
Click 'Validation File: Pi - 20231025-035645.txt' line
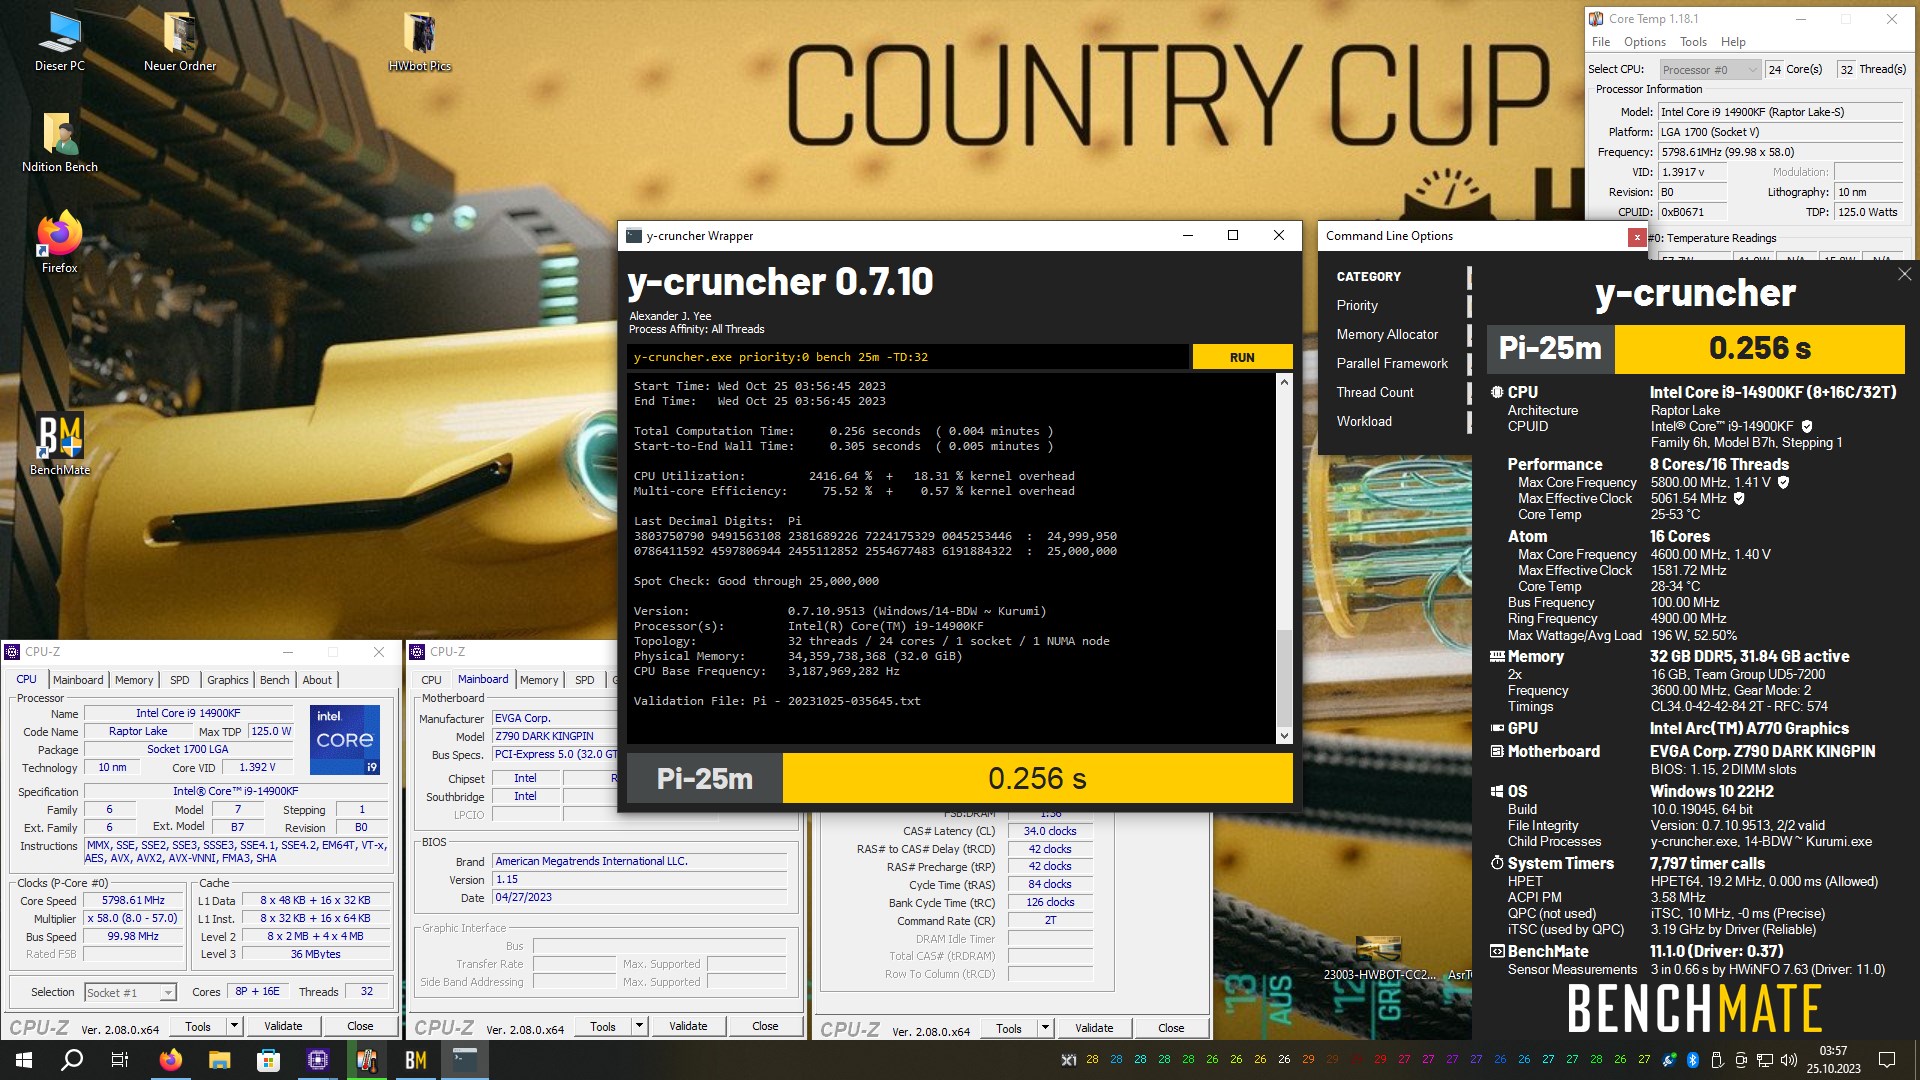click(x=777, y=701)
